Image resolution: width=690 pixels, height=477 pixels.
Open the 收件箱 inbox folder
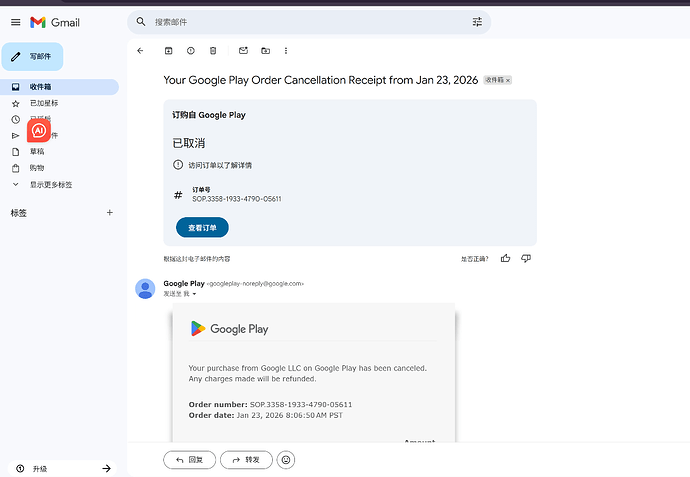pyautogui.click(x=59, y=87)
